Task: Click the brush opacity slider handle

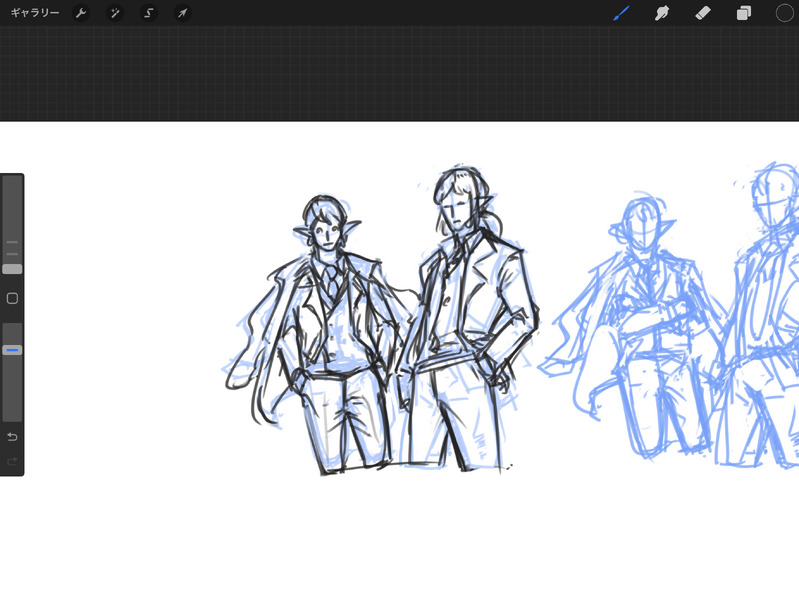Action: 12,350
